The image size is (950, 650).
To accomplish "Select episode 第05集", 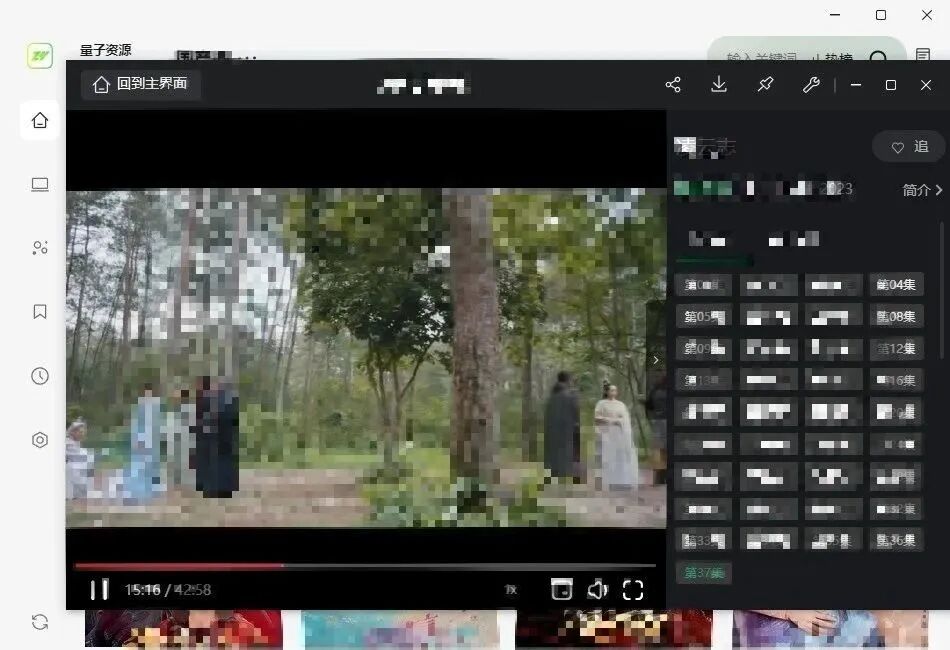I will pyautogui.click(x=703, y=316).
